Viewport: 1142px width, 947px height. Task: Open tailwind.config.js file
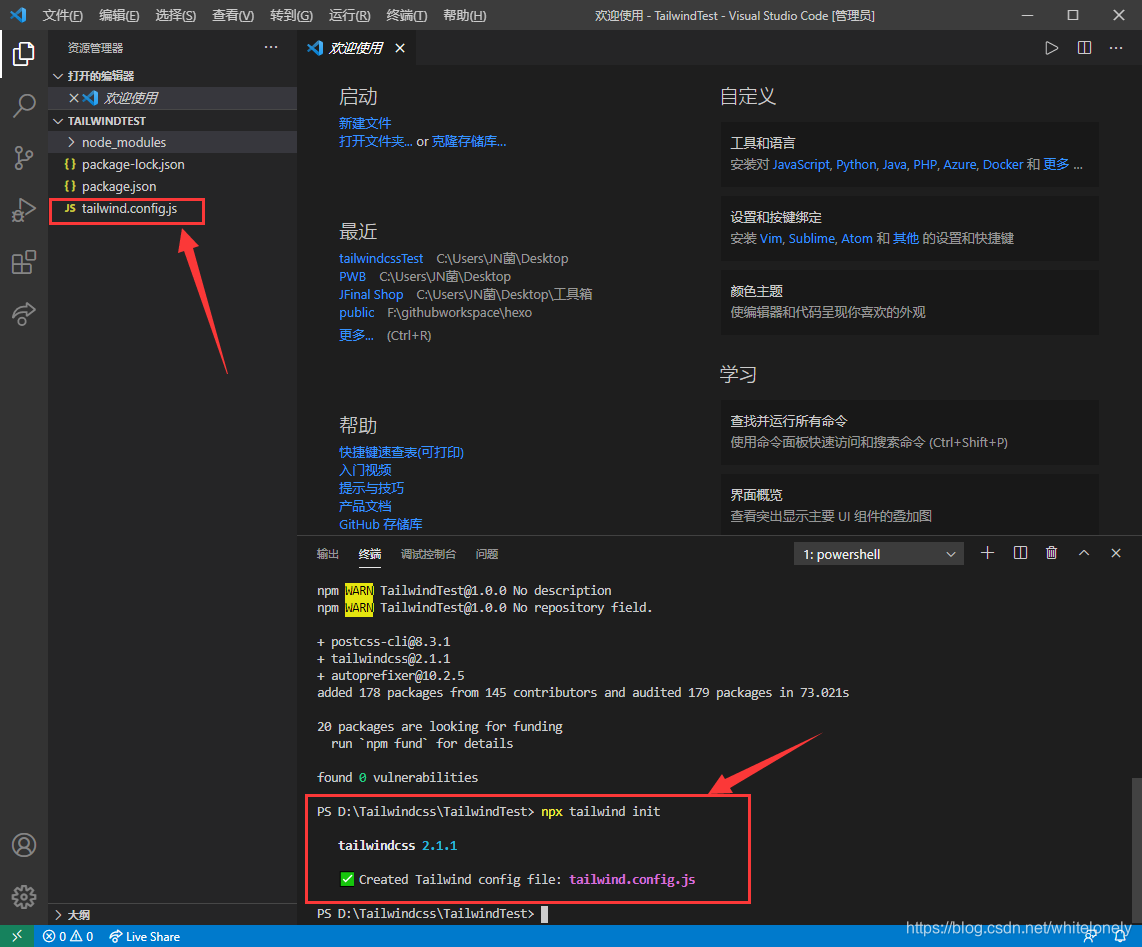128,209
